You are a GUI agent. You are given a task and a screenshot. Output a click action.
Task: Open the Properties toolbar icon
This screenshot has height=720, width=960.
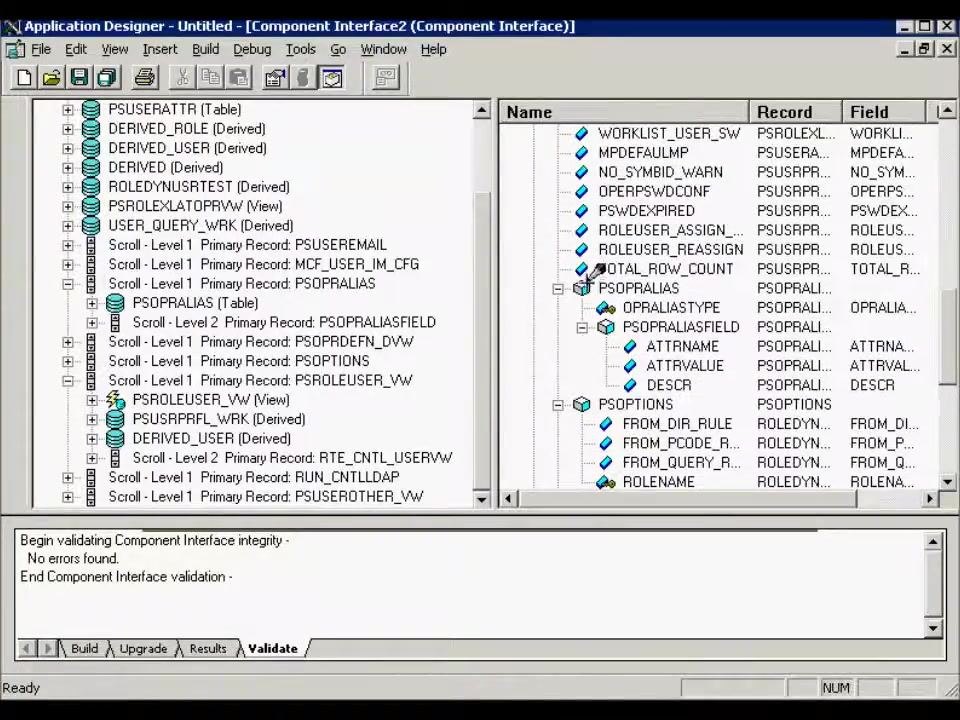[276, 78]
